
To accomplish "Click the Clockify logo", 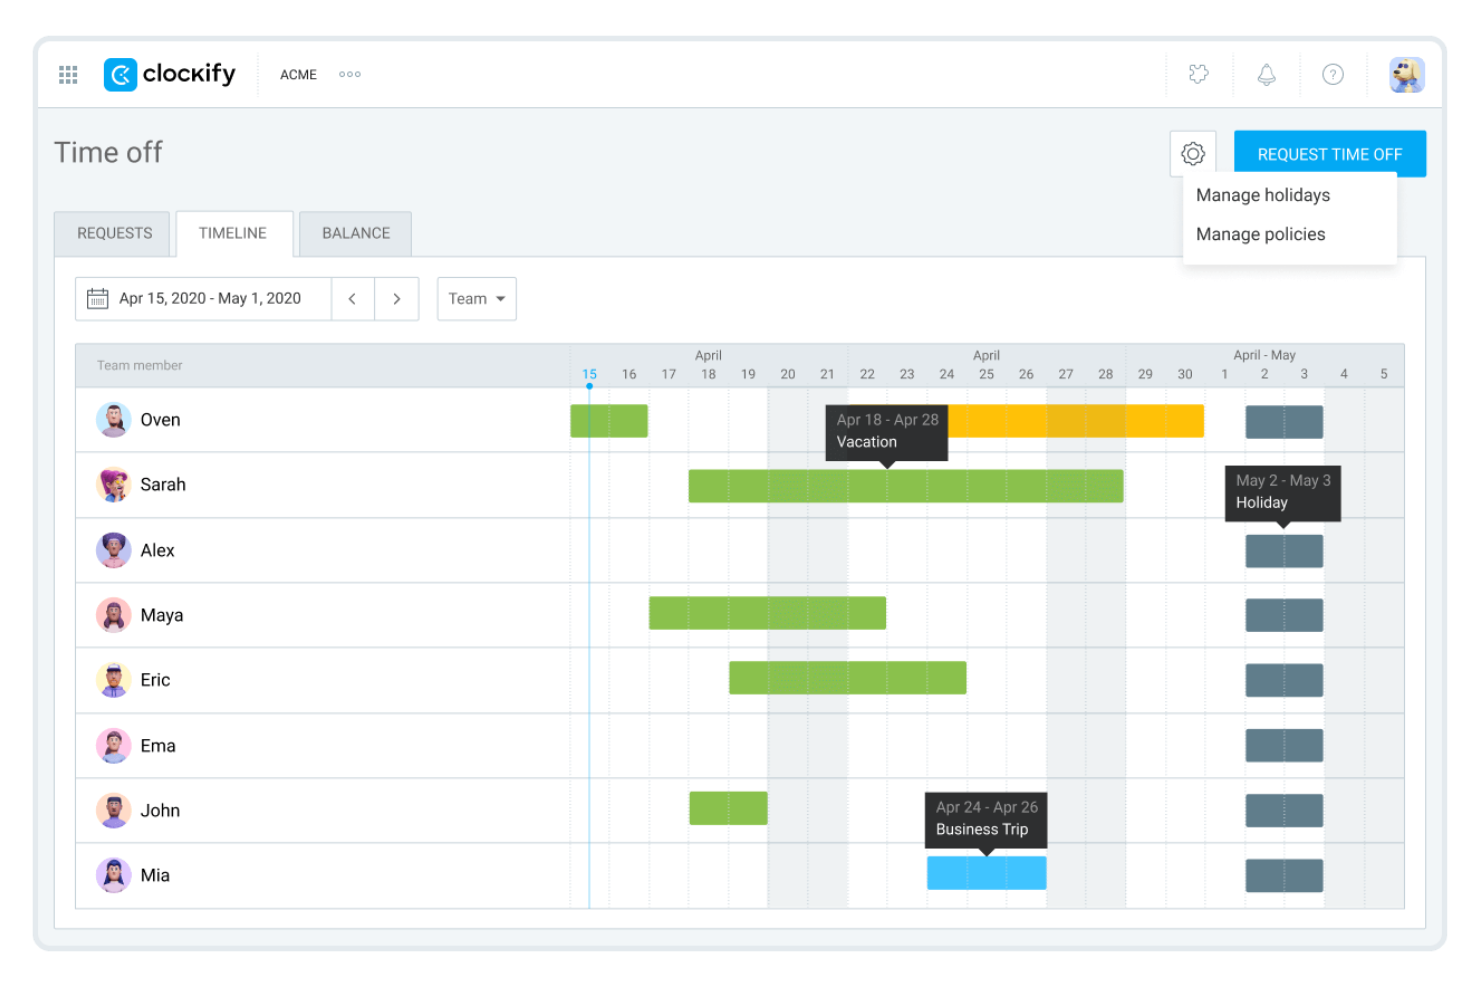I will pos(168,74).
